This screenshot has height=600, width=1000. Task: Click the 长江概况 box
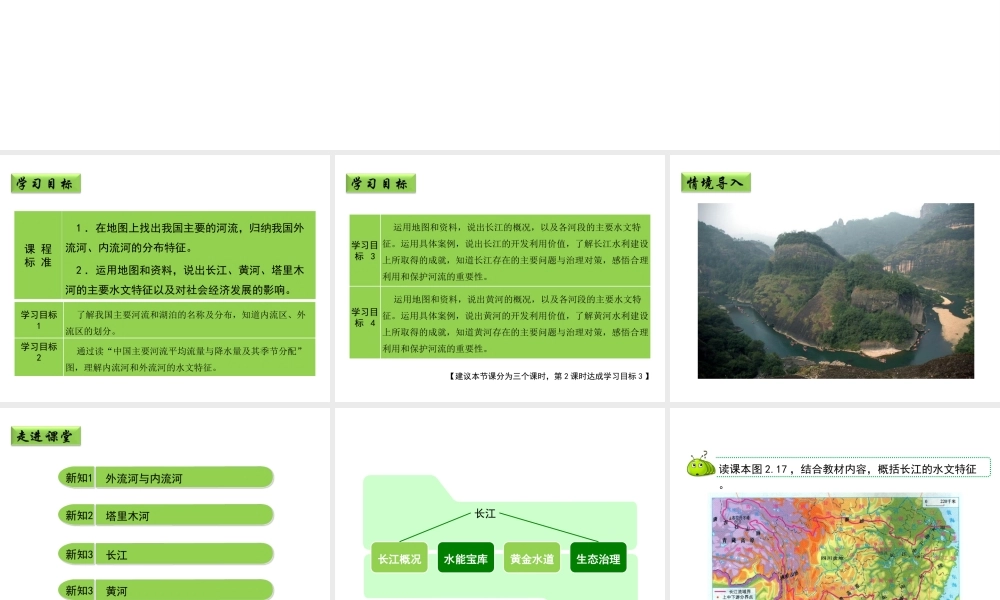click(x=399, y=559)
